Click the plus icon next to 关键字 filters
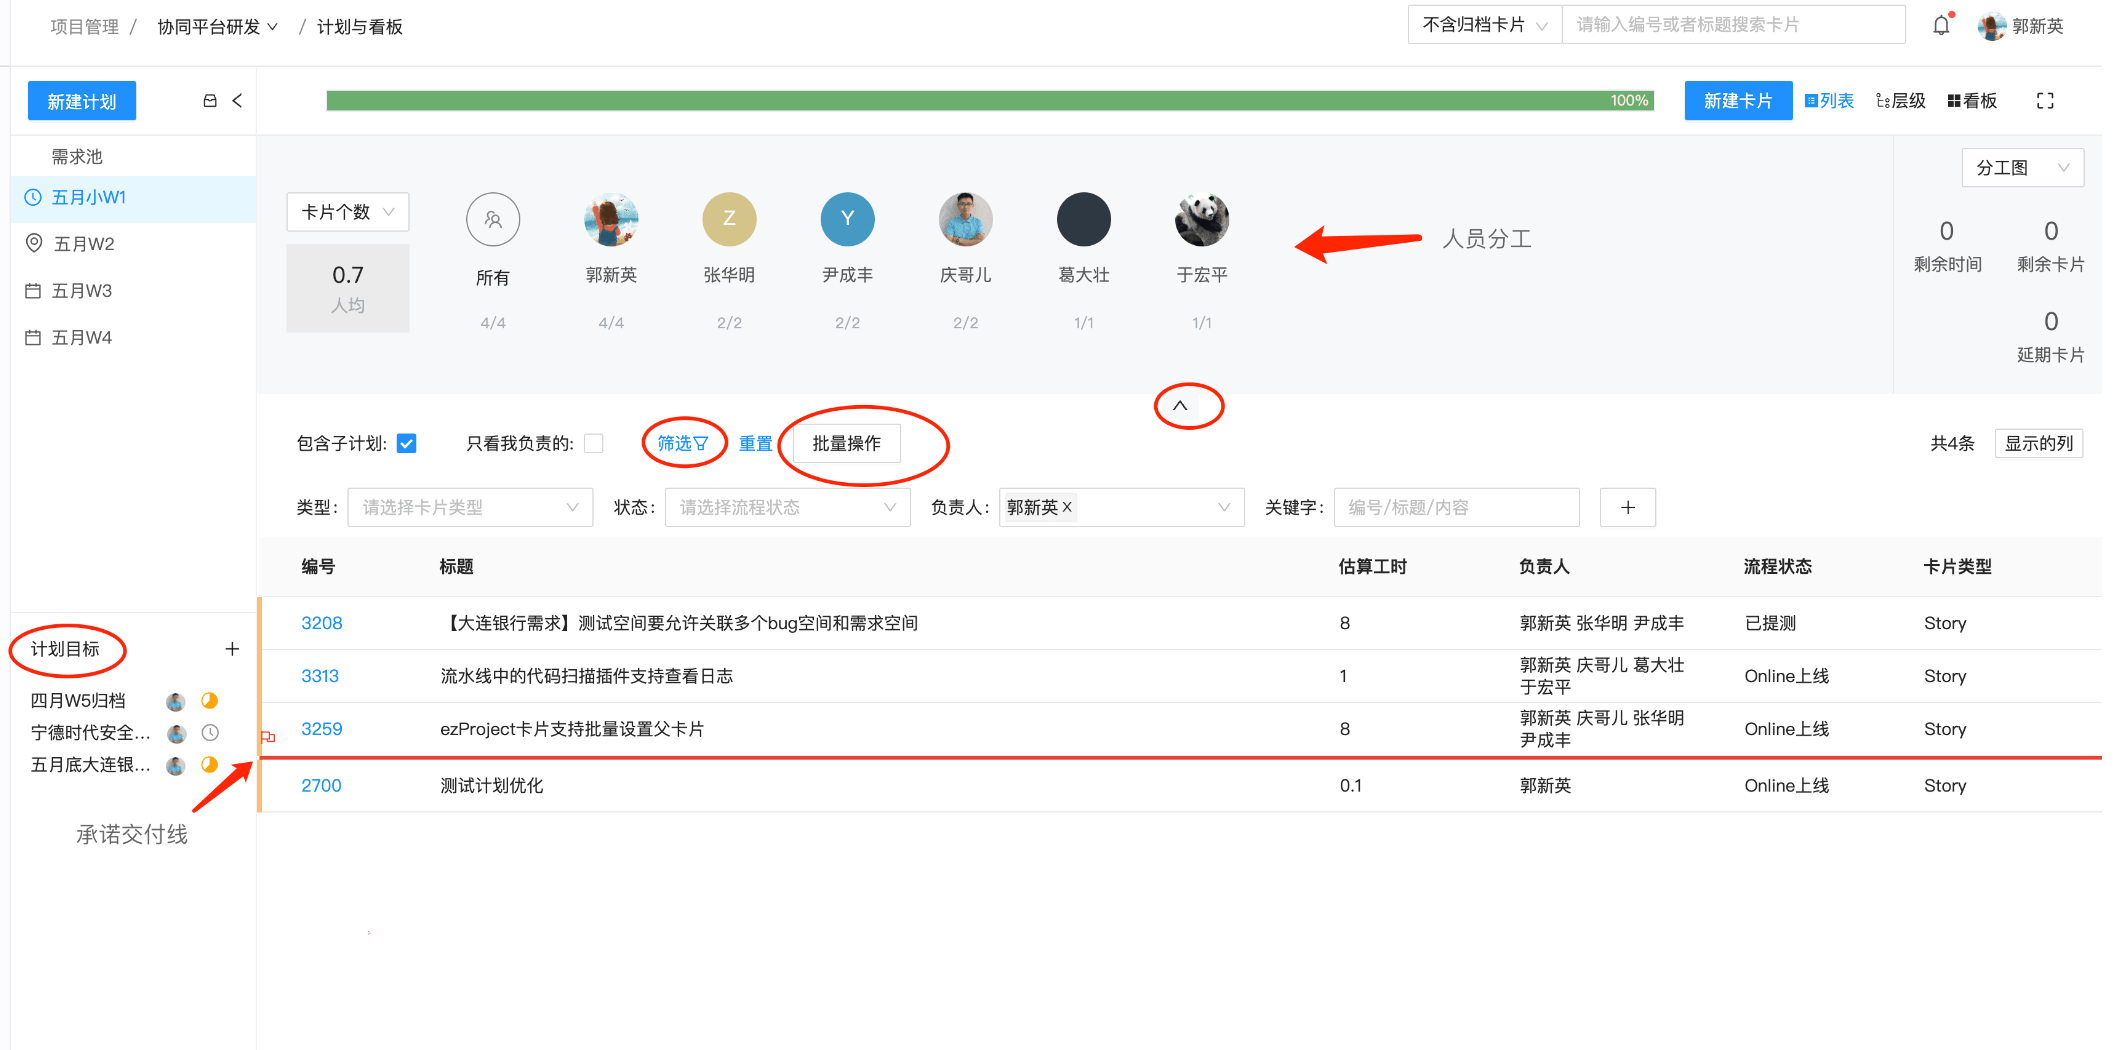 pyautogui.click(x=1627, y=507)
